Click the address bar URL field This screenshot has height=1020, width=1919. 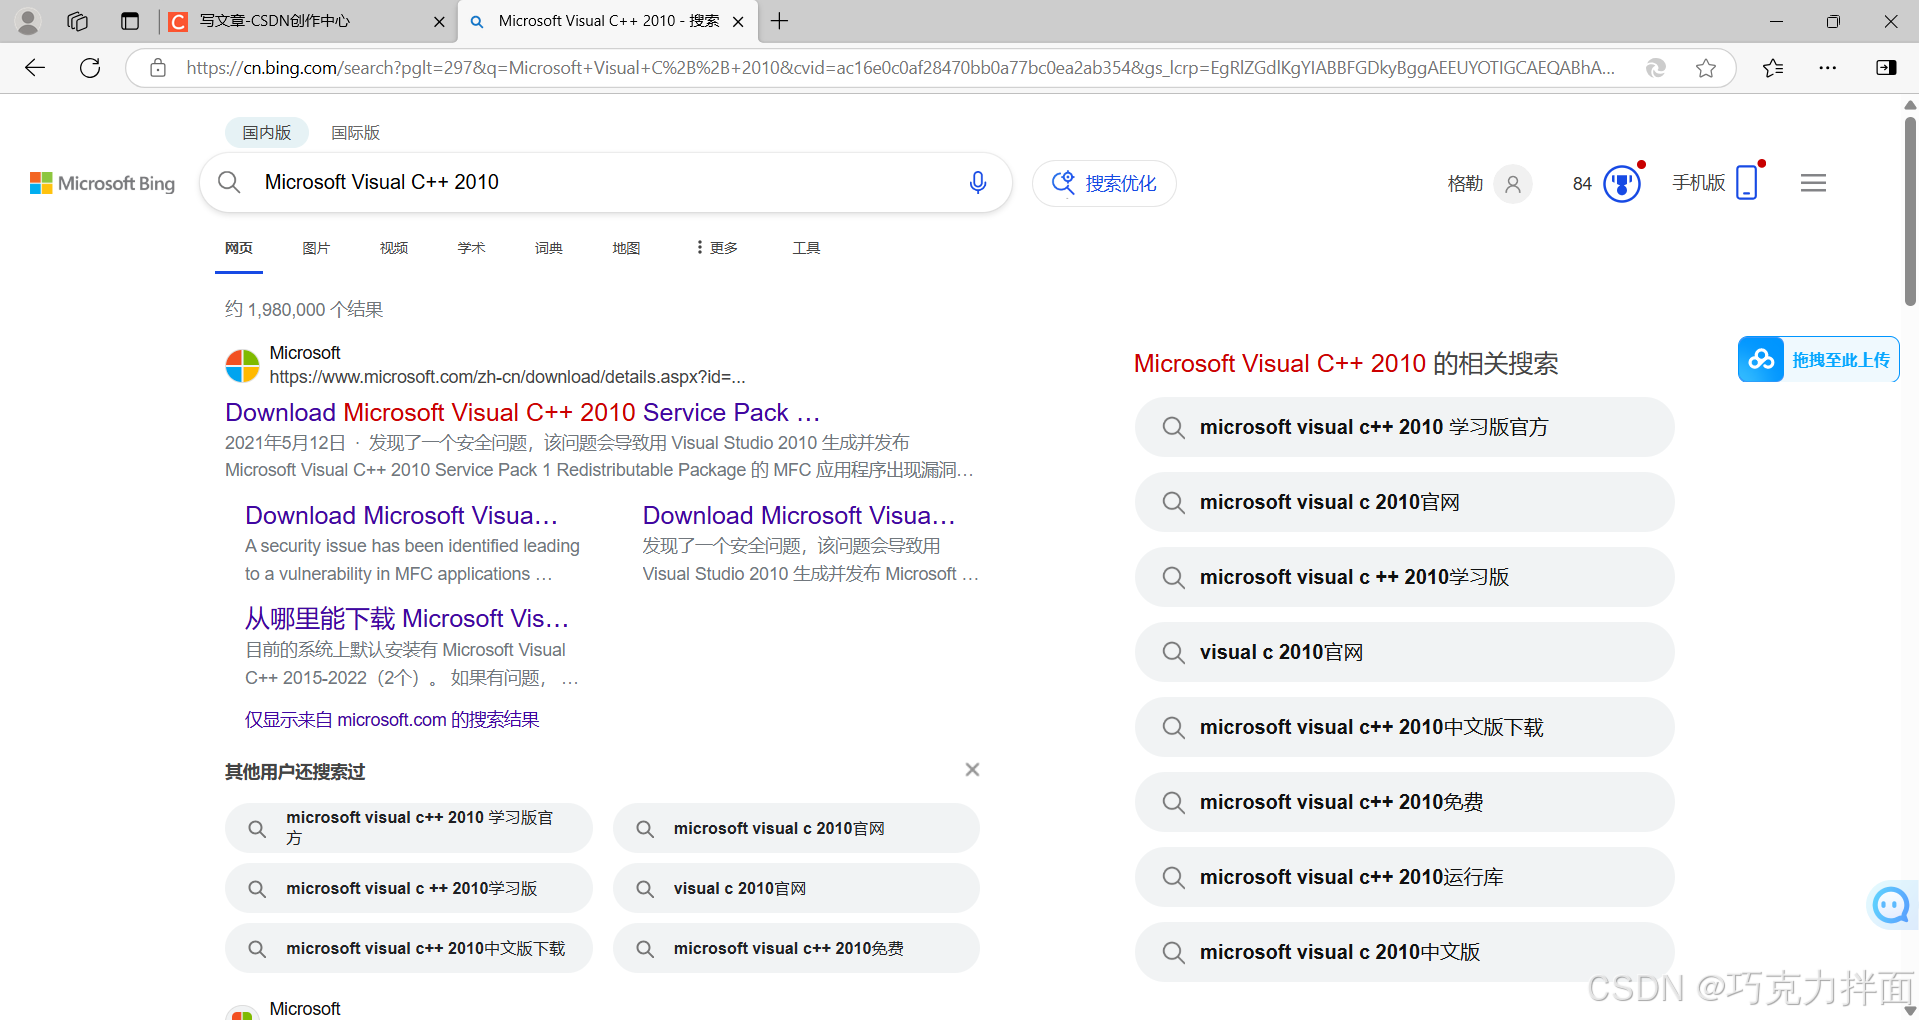point(900,68)
